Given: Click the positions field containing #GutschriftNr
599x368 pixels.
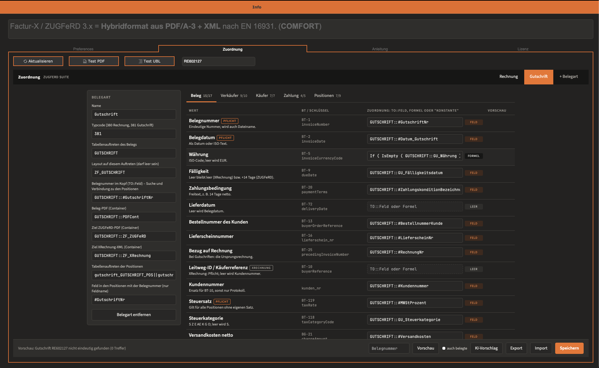Looking at the screenshot, I should [x=133, y=300].
